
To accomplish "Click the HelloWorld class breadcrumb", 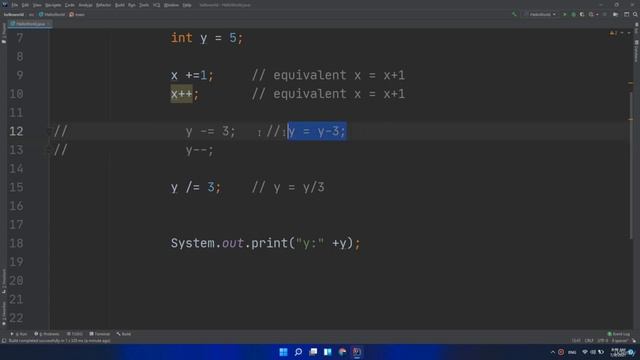I will [x=52, y=14].
